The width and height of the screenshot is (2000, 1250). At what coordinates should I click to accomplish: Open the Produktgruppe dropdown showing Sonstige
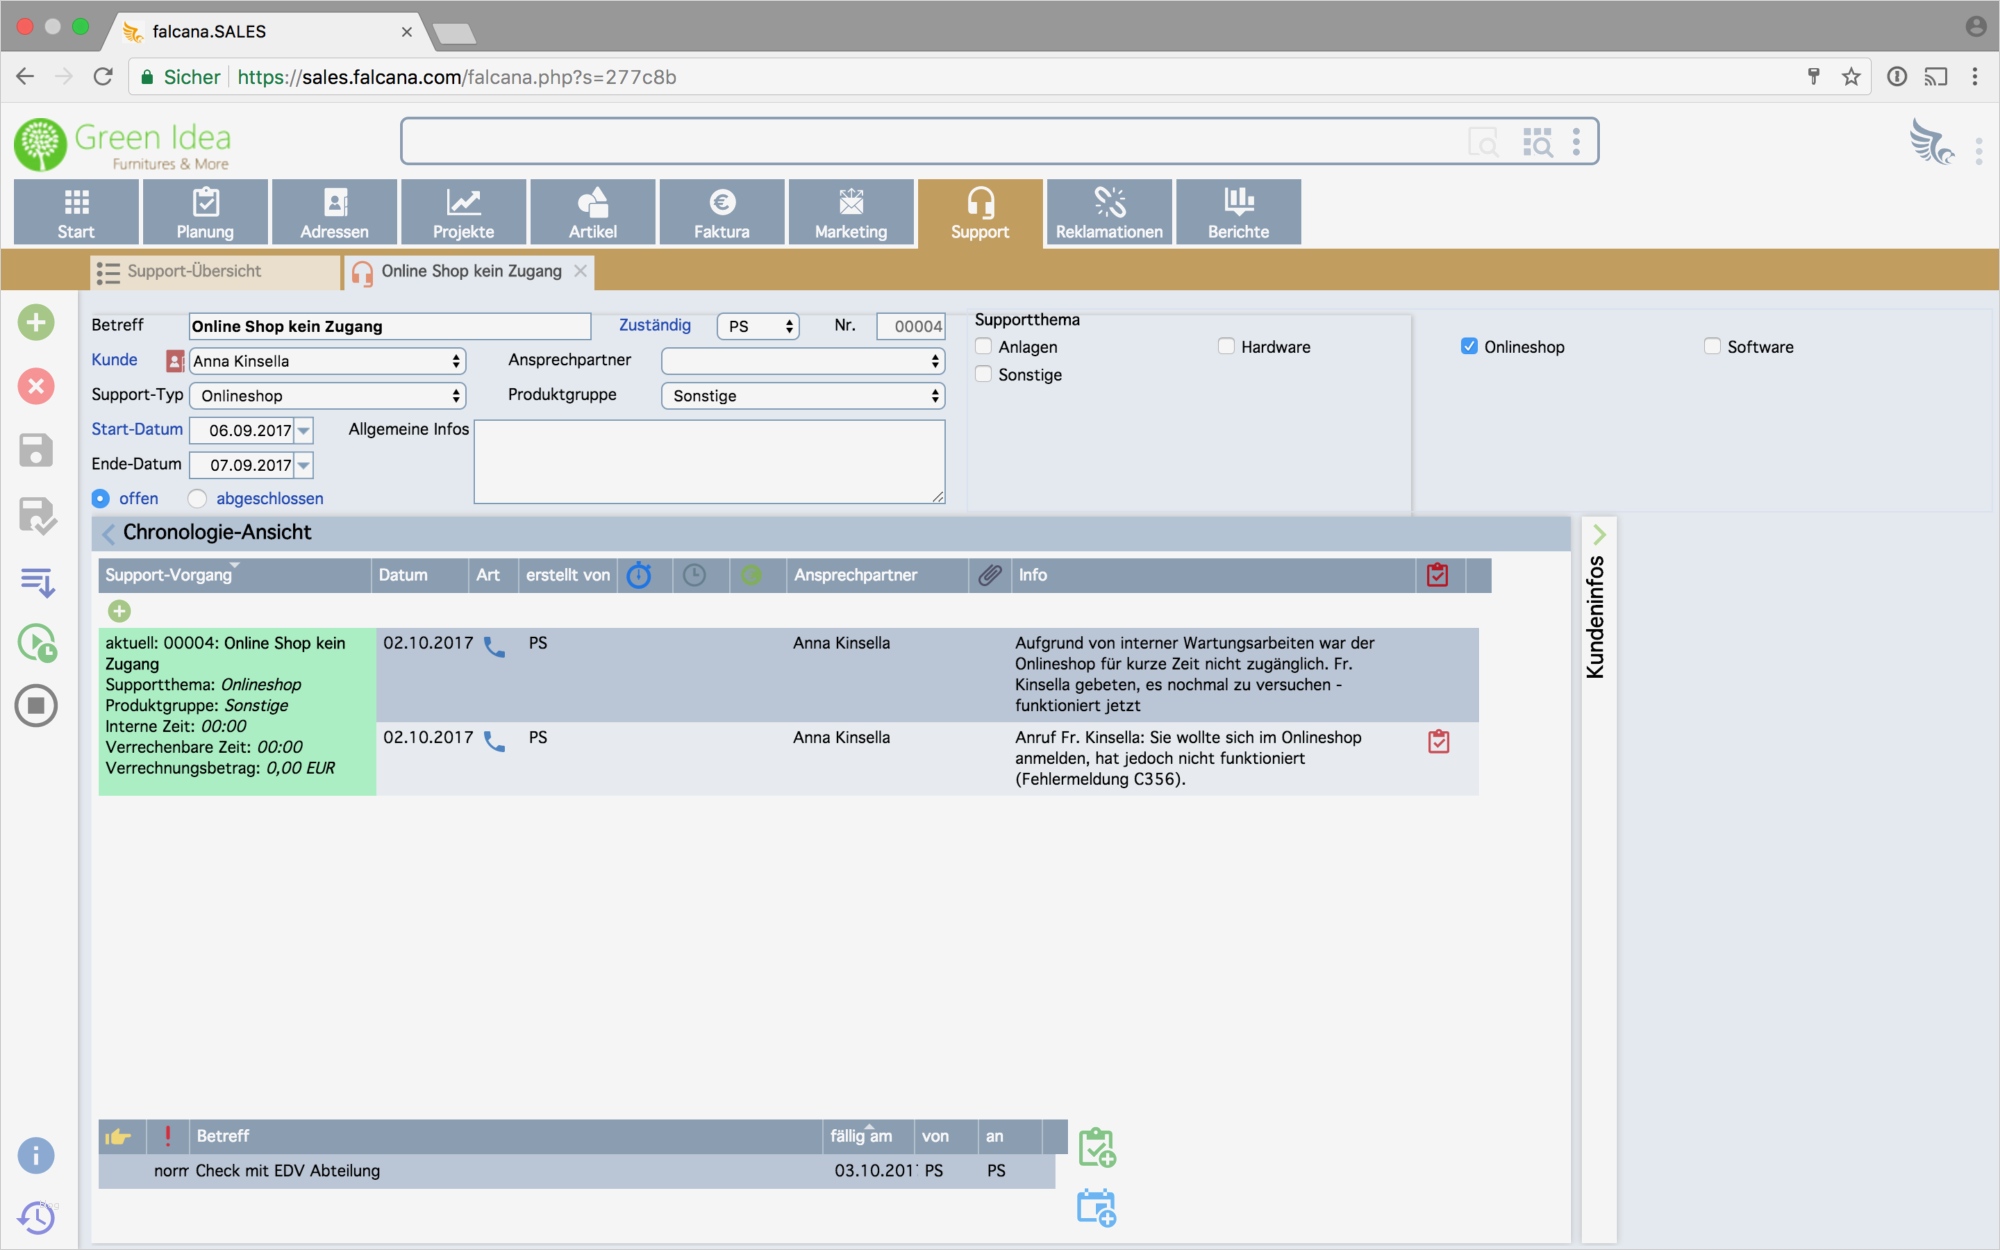pos(803,396)
